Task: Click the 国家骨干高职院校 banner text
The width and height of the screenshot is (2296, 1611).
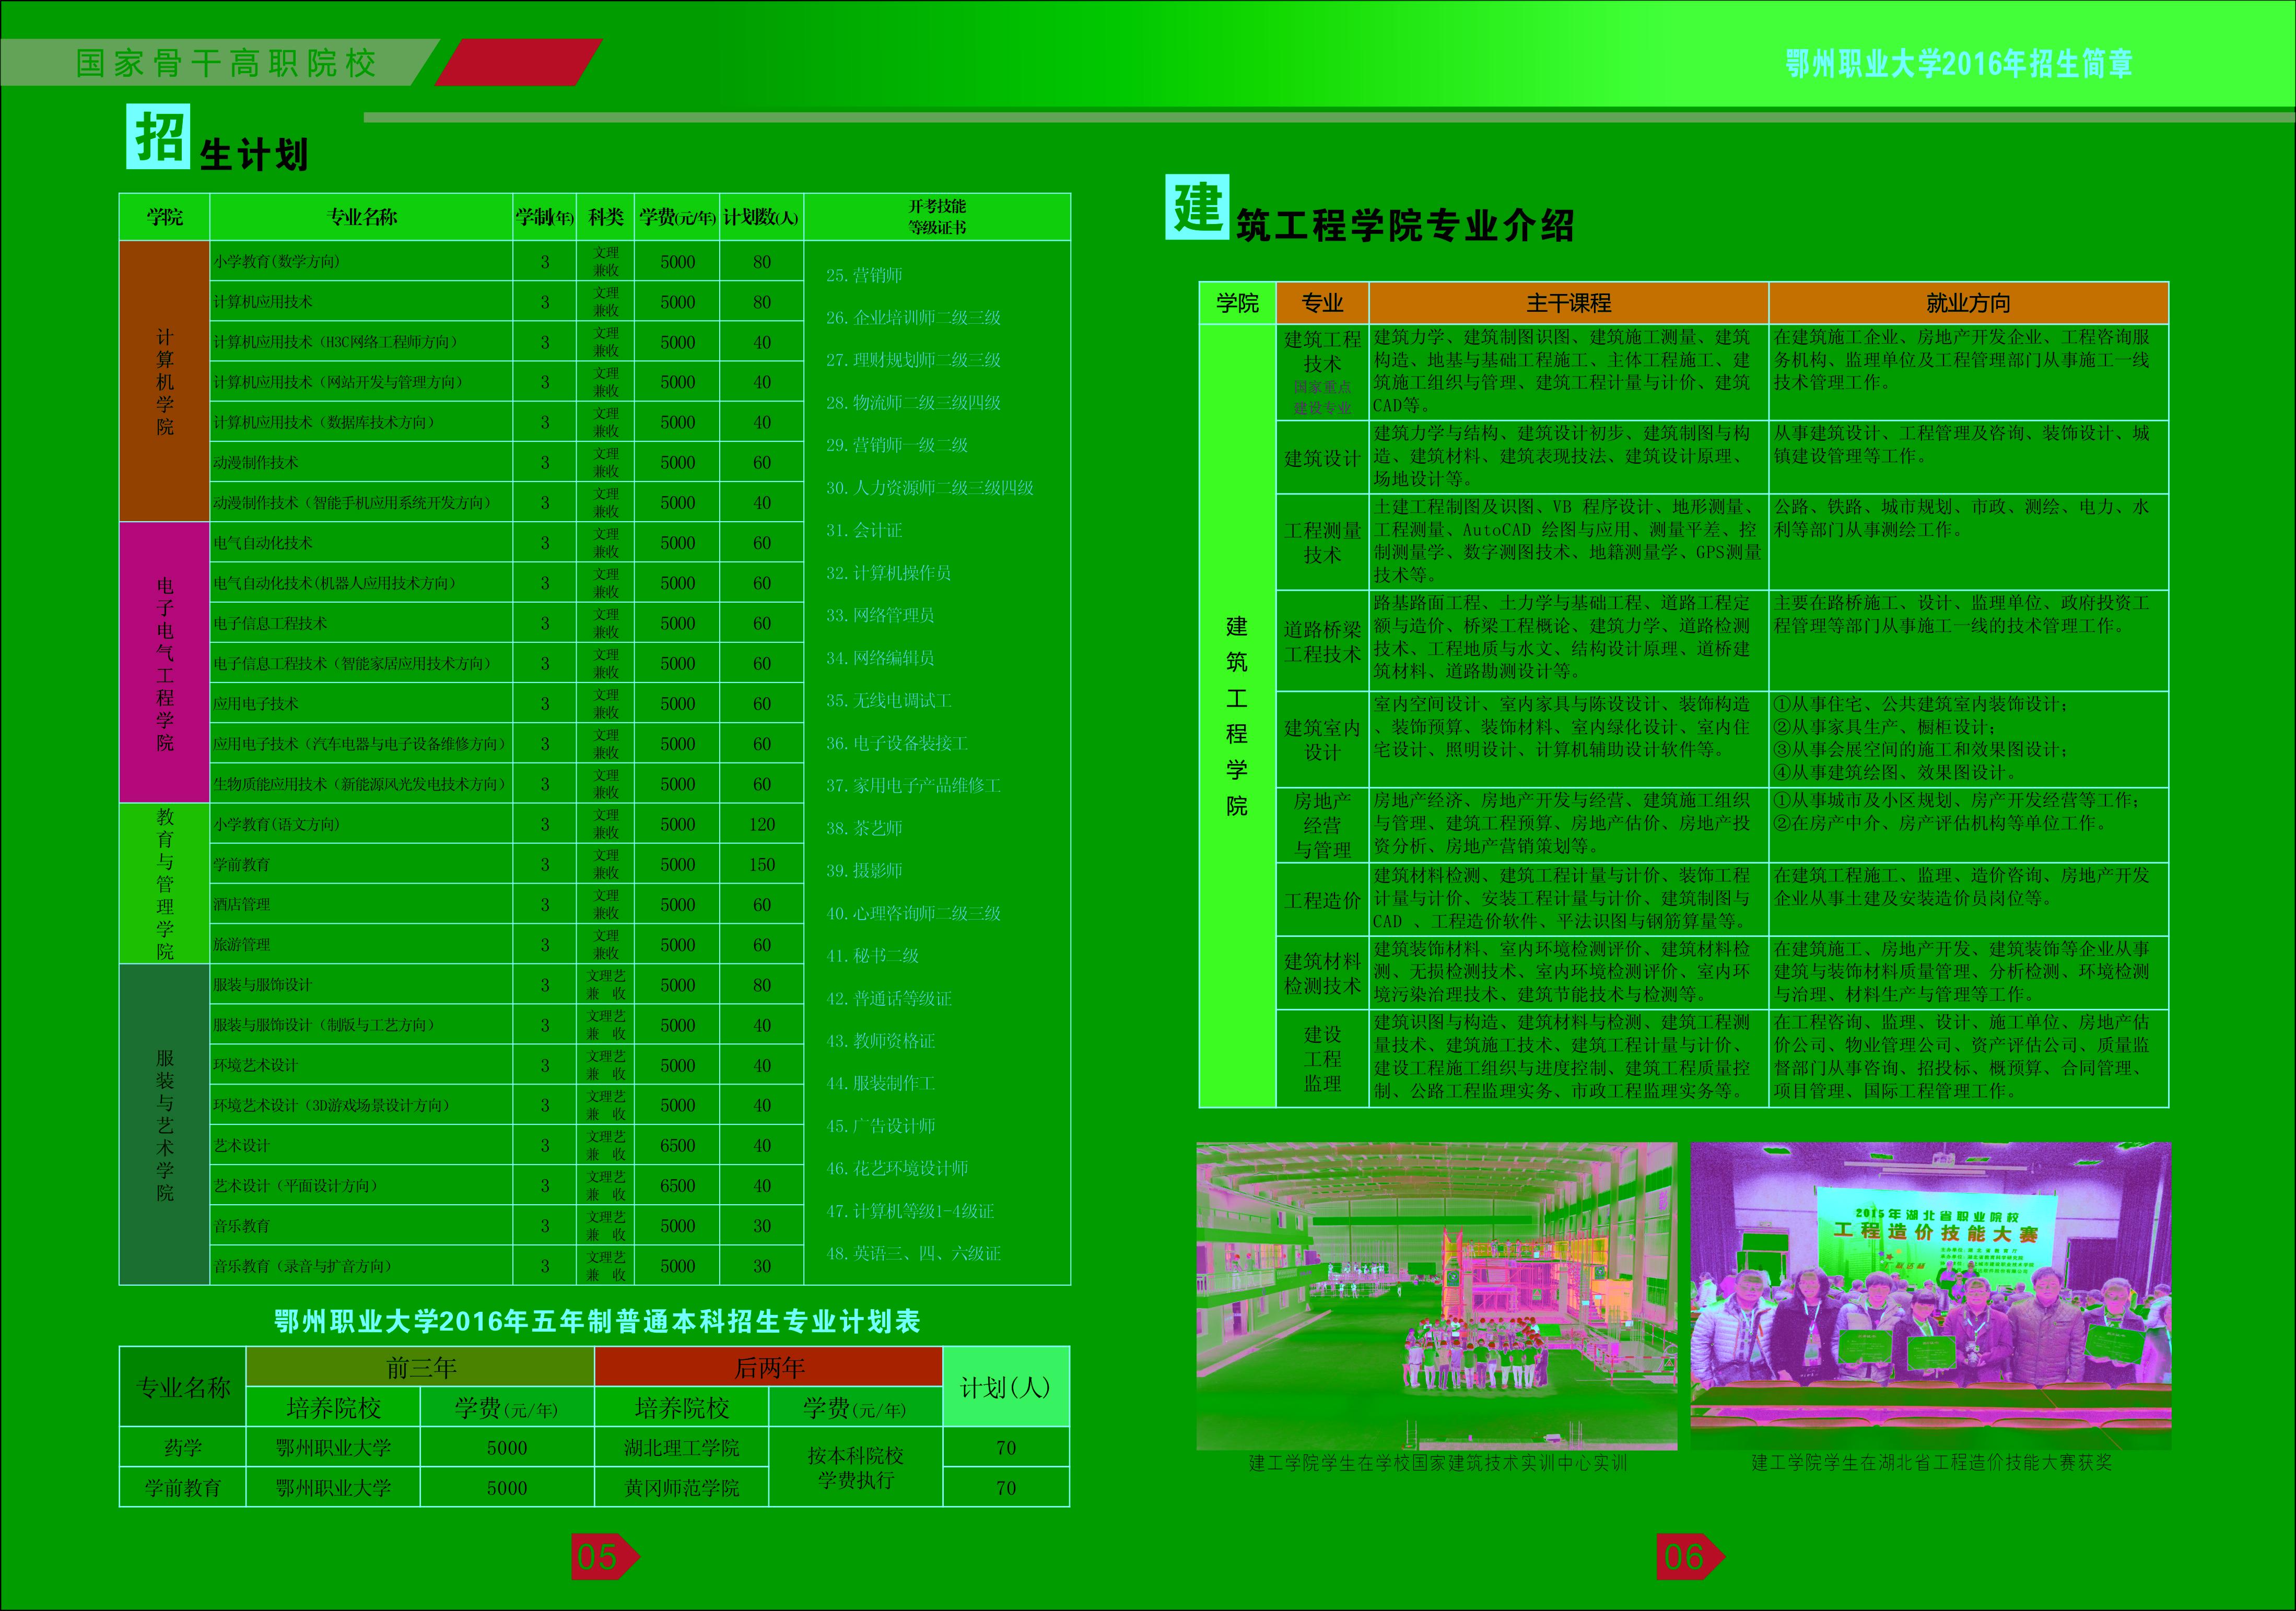Action: click(x=226, y=63)
